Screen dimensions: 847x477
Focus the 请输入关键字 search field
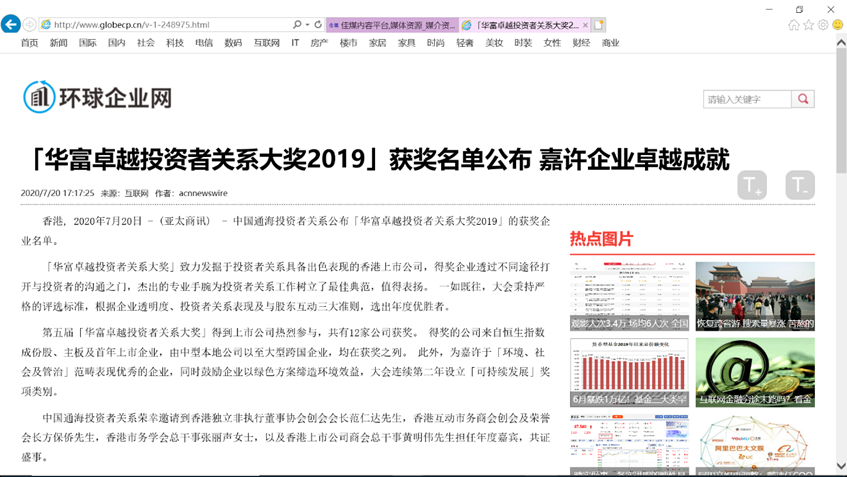pos(748,99)
